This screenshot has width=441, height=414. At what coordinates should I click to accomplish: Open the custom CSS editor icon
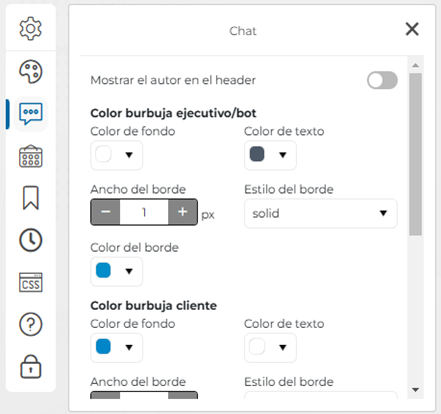(31, 282)
